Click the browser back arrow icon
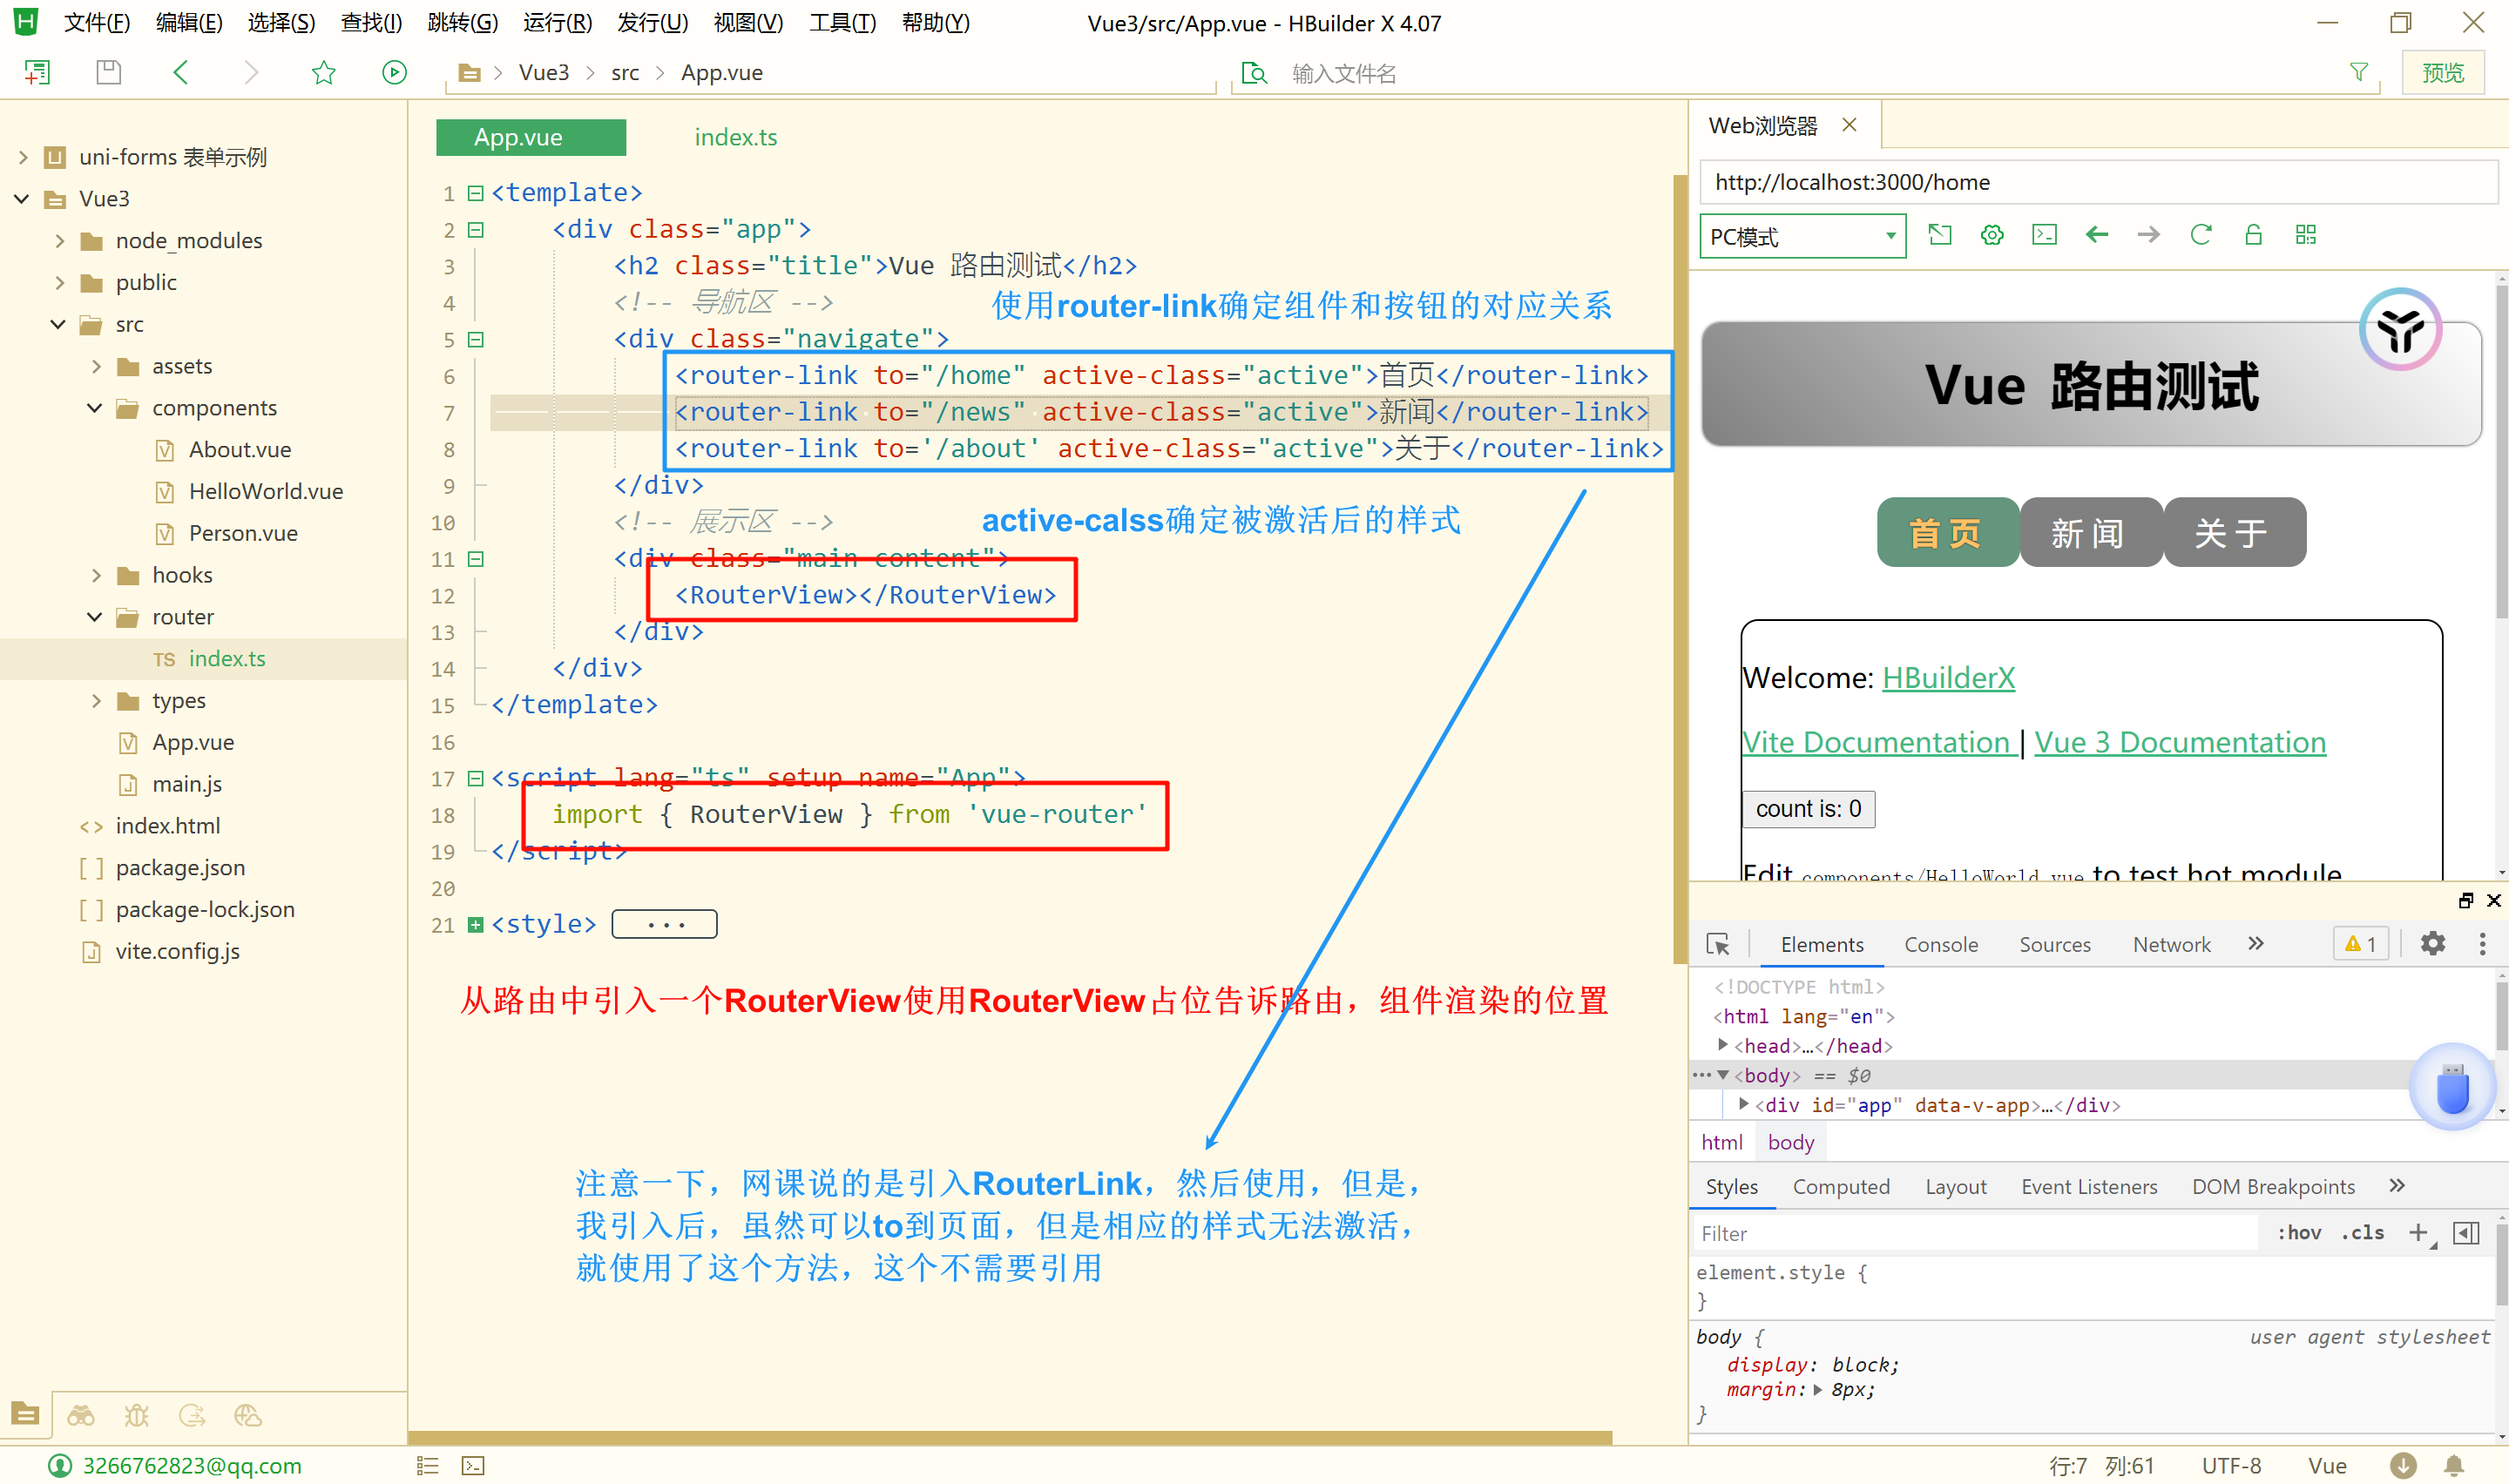2509x1484 pixels. coord(2096,235)
